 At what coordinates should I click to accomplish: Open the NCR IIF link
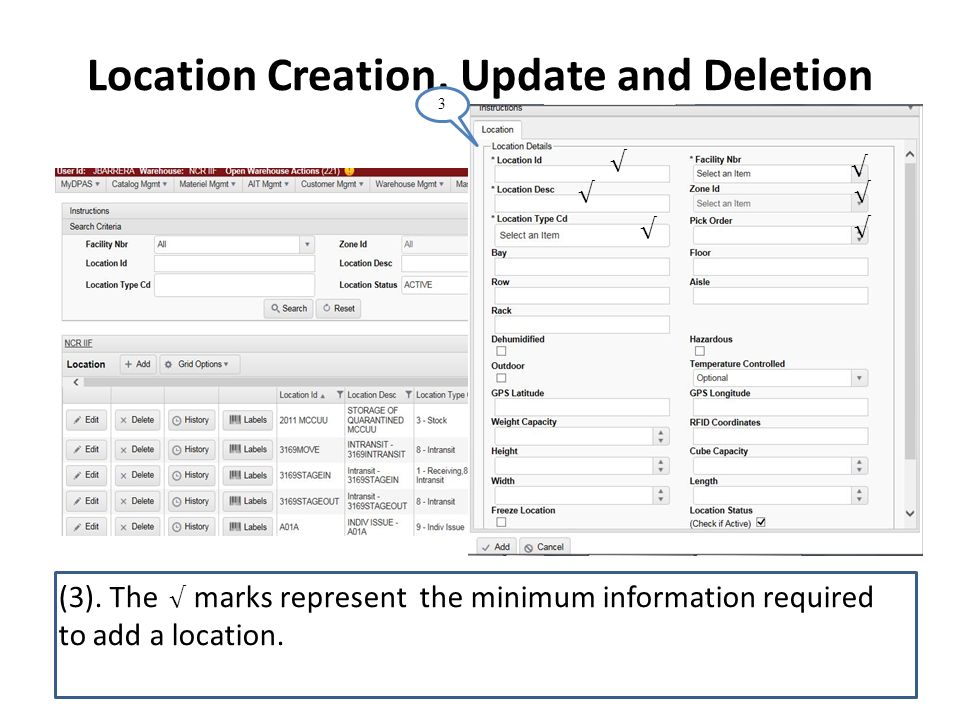[x=78, y=343]
